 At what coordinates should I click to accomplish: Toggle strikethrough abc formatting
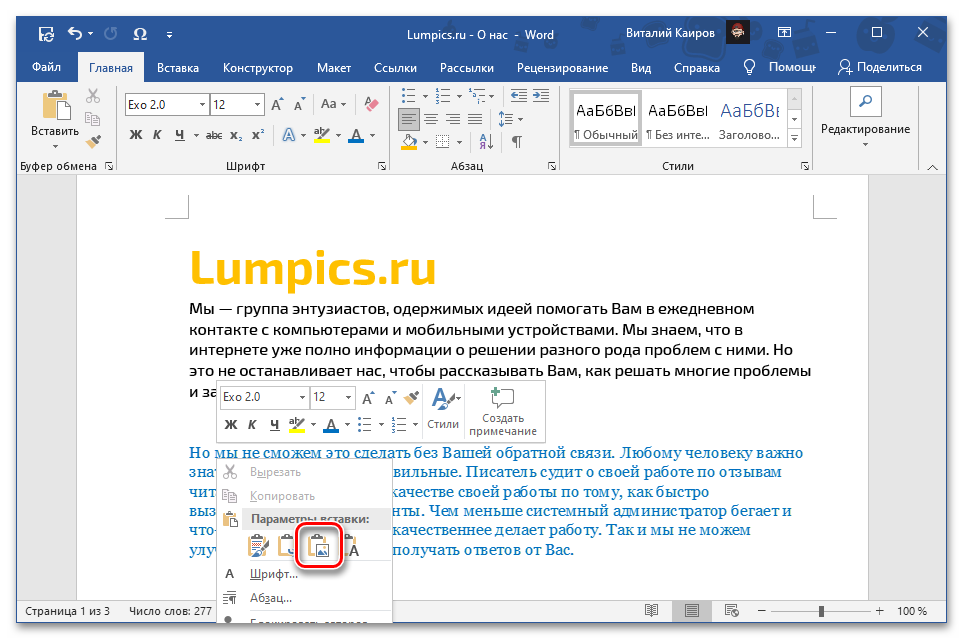point(214,135)
